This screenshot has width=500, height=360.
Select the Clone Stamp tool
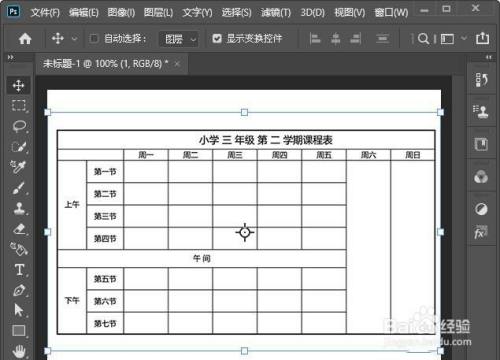[19, 208]
